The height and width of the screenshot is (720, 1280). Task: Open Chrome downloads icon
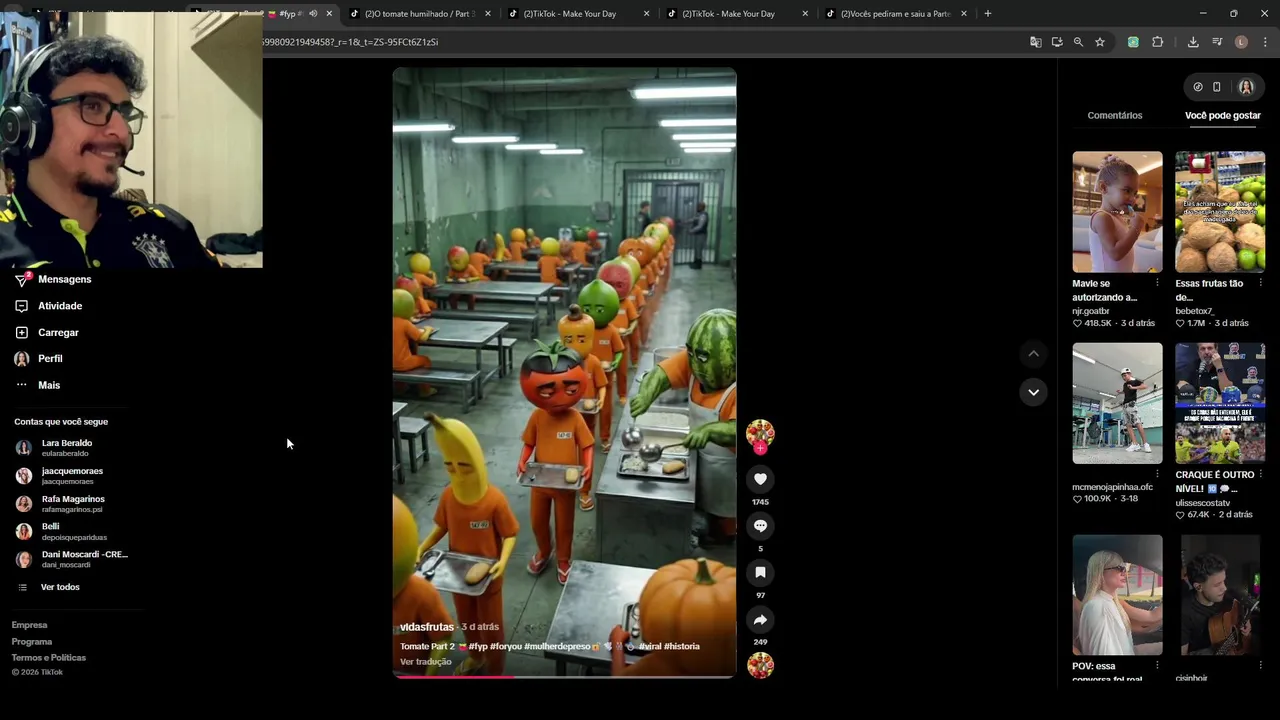point(1193,42)
